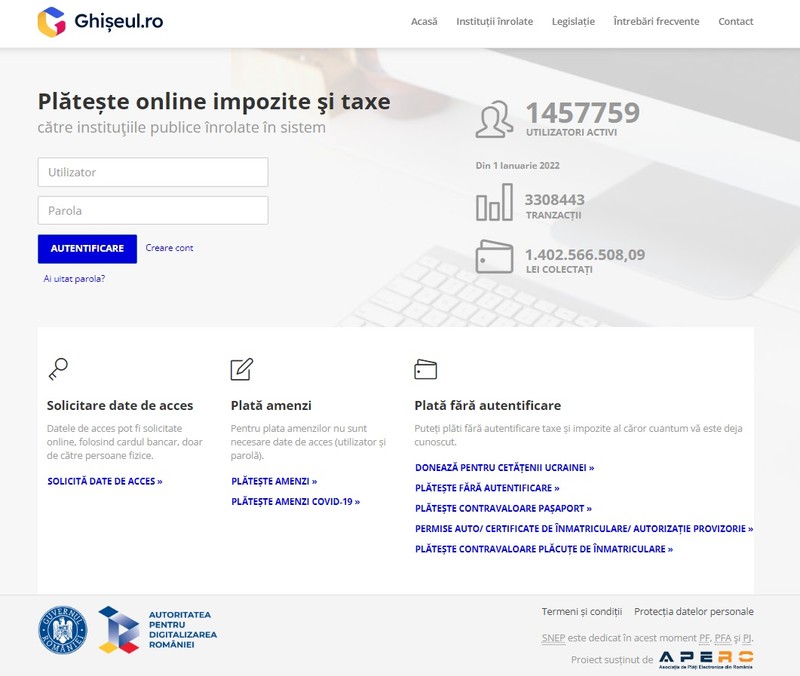The width and height of the screenshot is (800, 676).
Task: Click the Plătește online impozite și taxe heading
Action: (x=214, y=101)
